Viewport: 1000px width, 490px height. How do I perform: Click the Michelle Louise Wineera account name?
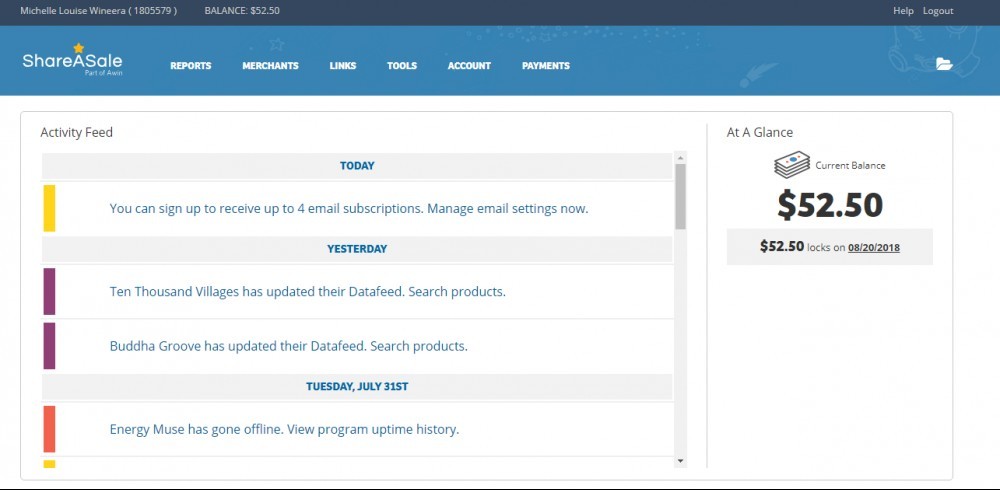click(99, 11)
